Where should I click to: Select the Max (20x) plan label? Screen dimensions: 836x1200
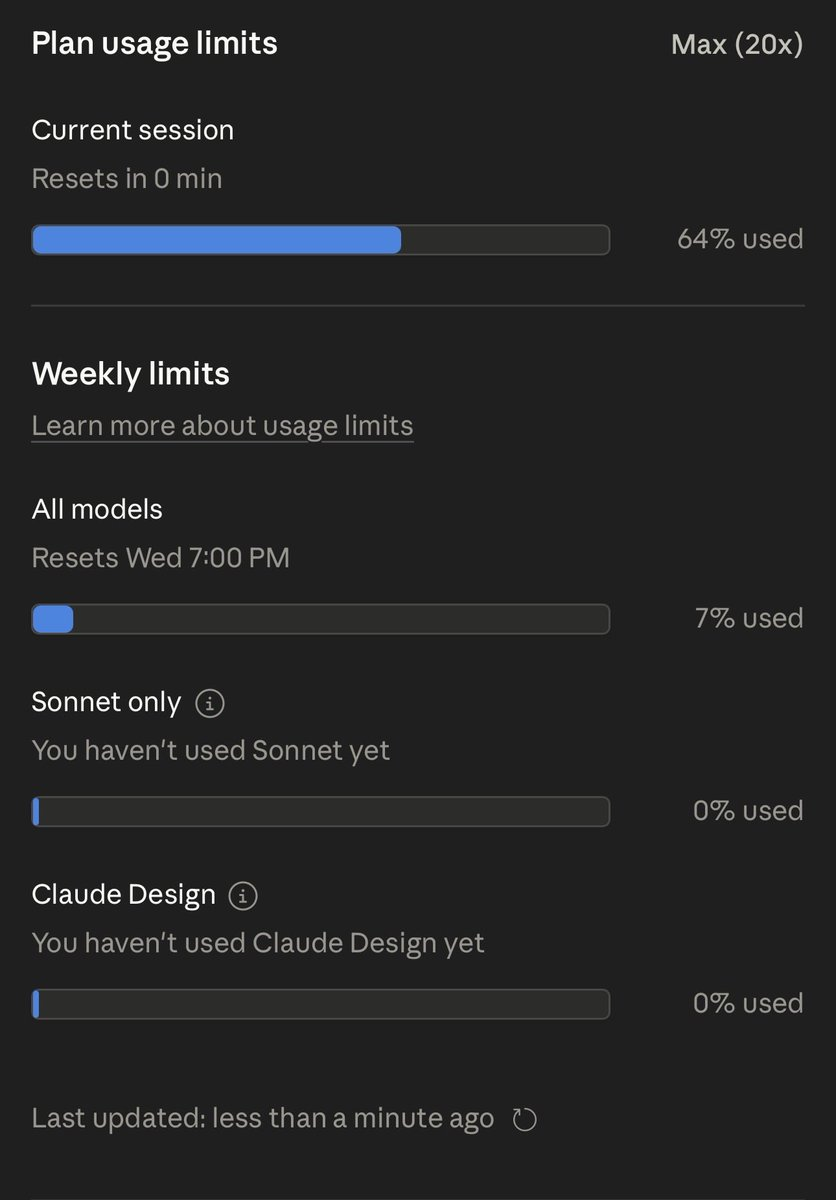tap(737, 45)
